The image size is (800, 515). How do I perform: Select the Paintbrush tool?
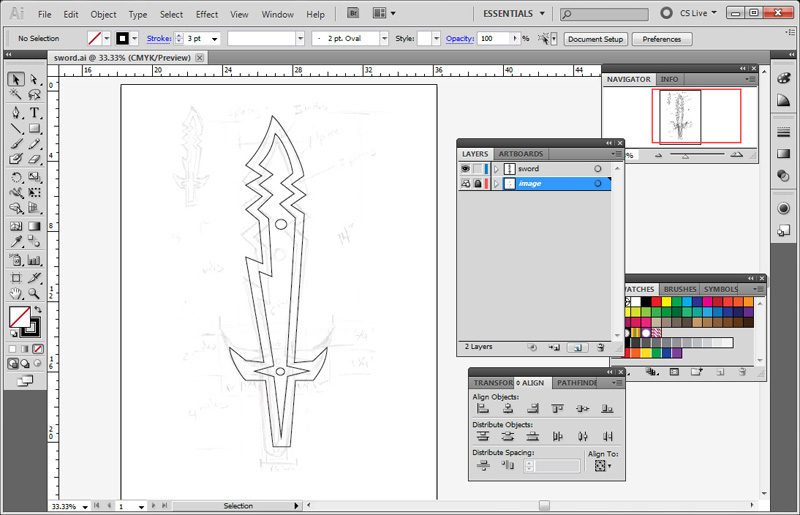[15, 144]
